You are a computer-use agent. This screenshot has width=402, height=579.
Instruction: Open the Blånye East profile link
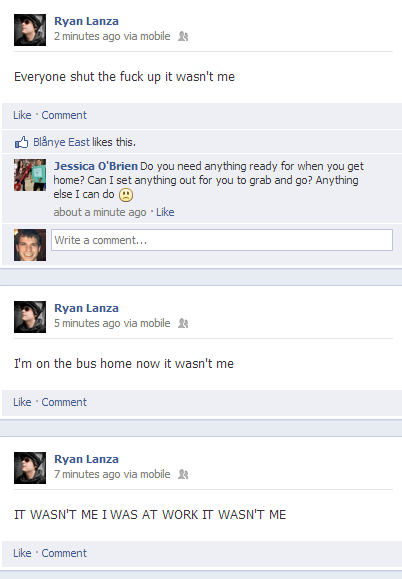coord(61,142)
